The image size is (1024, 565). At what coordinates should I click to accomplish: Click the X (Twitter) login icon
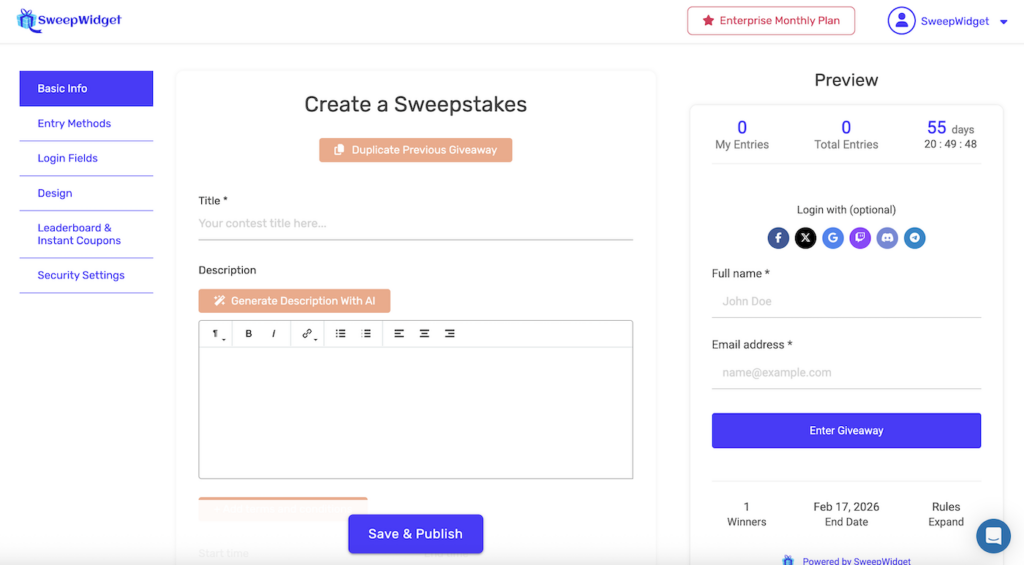click(x=805, y=238)
